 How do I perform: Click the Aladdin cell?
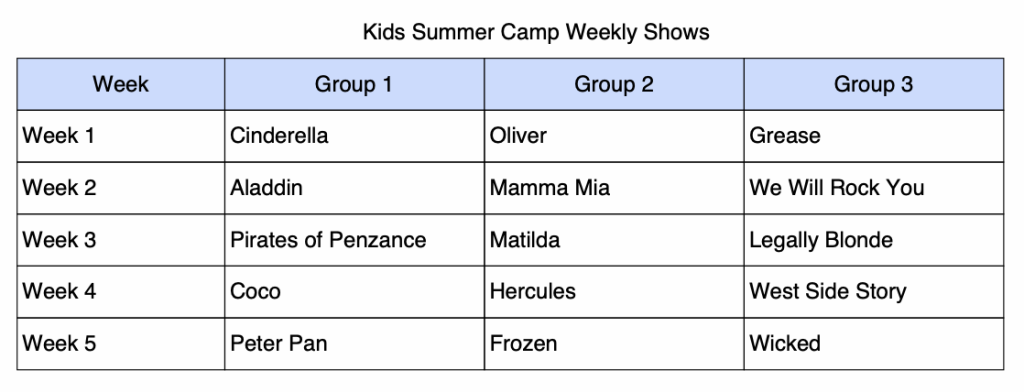pyautogui.click(x=355, y=188)
